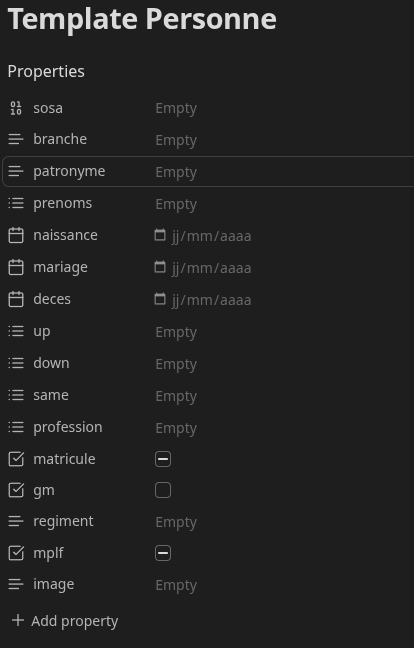Viewport: 414px width, 648px height.
Task: Click the date type icon beside deces
Action: 16,299
